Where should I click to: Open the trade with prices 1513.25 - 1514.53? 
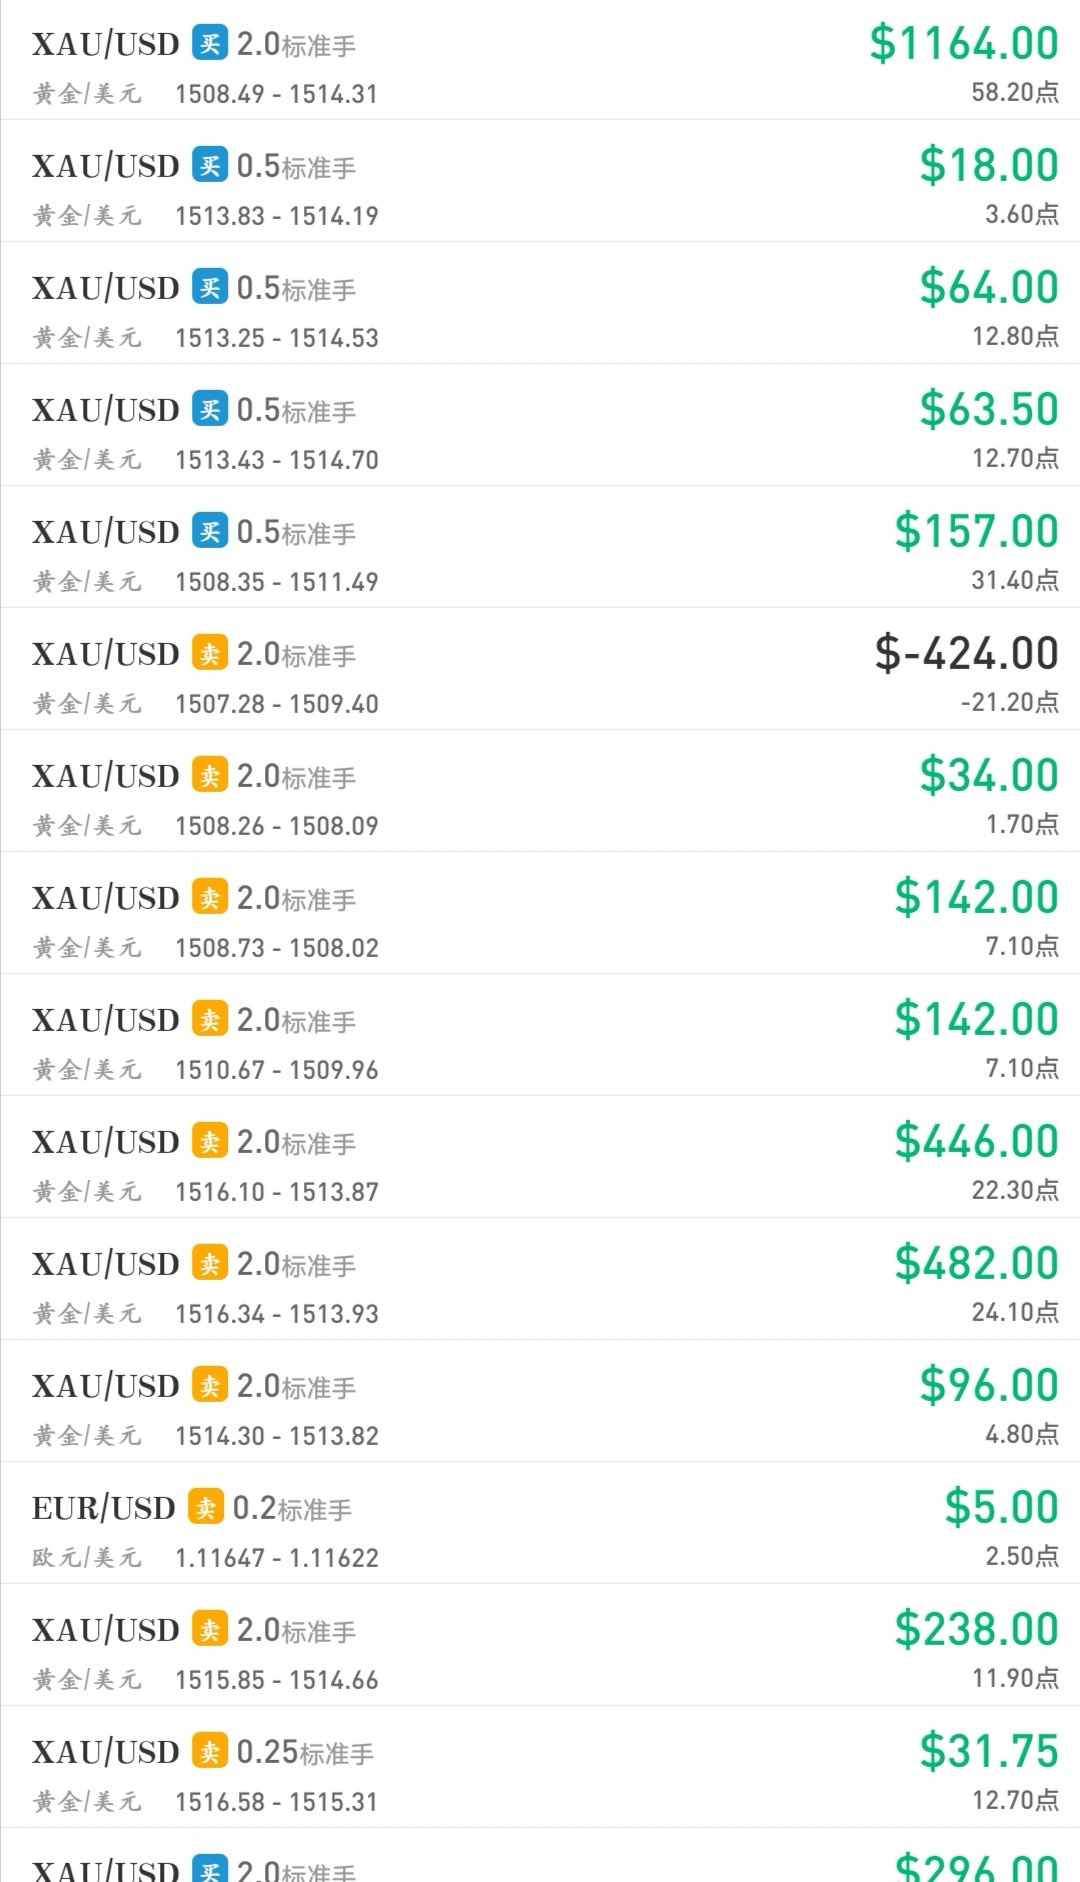tap(540, 303)
